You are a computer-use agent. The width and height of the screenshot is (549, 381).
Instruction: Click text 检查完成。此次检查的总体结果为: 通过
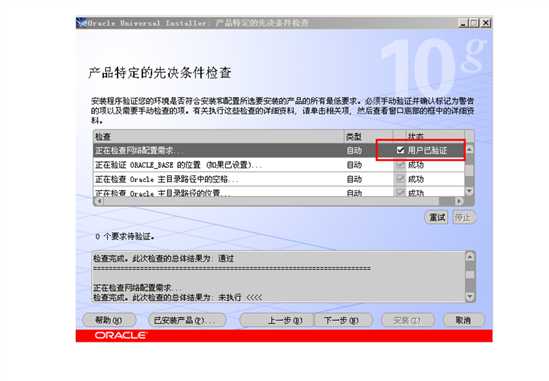[x=163, y=259]
